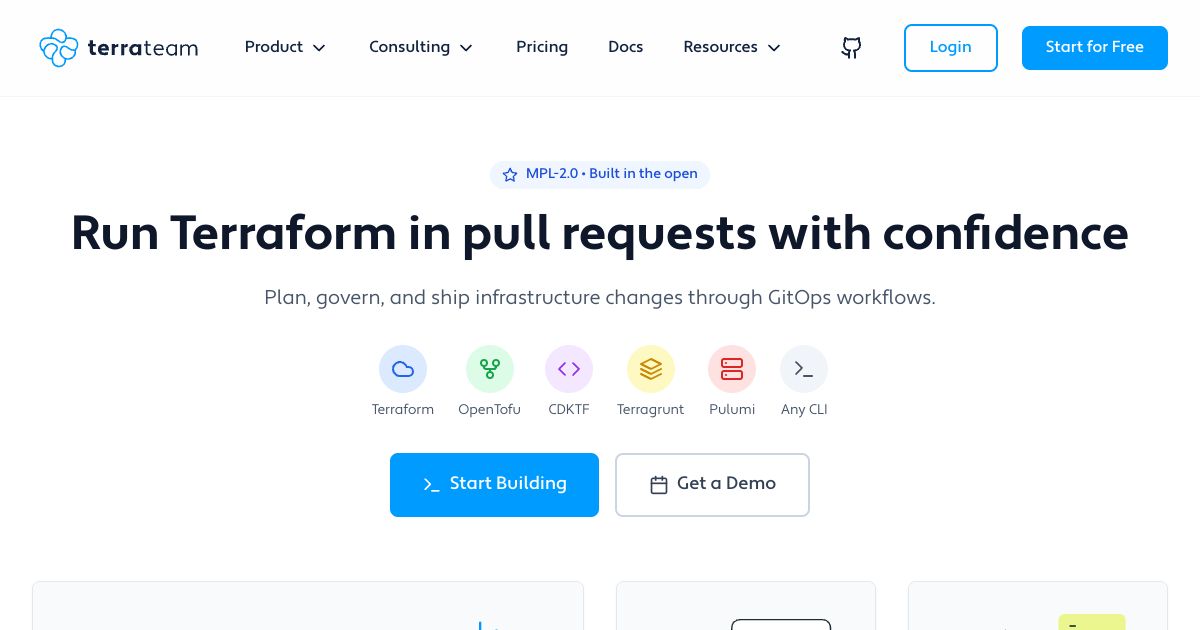Viewport: 1200px width, 630px height.
Task: Click the subheading about GitOps workflows
Action: [600, 297]
